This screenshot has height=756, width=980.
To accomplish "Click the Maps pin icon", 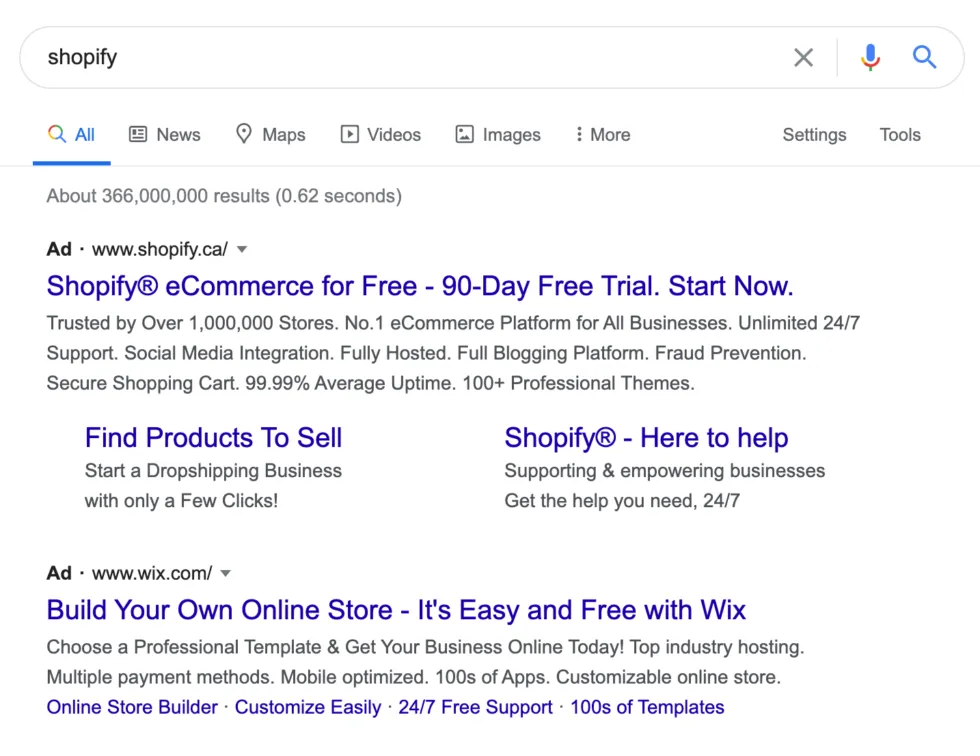I will coord(244,134).
